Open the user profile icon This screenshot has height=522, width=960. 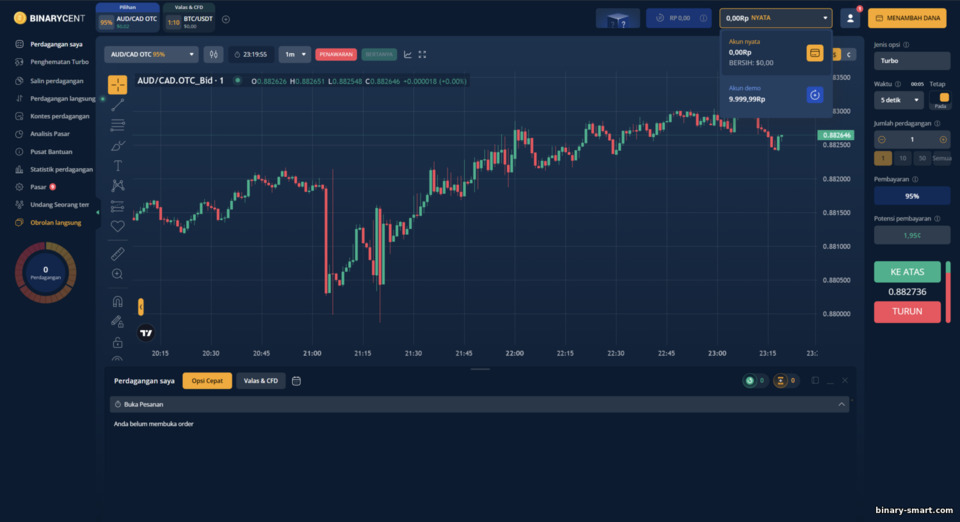coord(850,18)
